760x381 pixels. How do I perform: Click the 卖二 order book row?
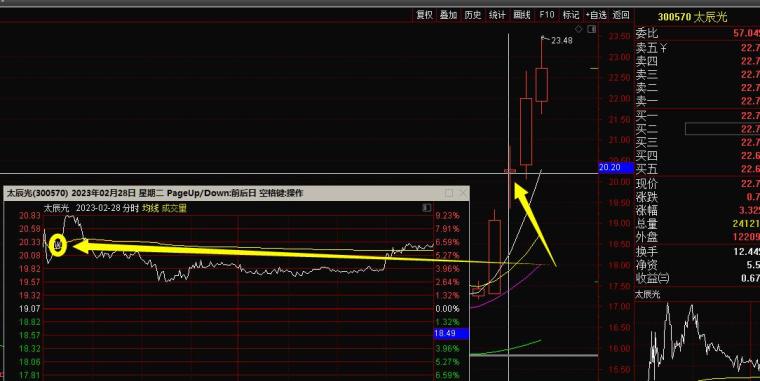pyautogui.click(x=697, y=88)
